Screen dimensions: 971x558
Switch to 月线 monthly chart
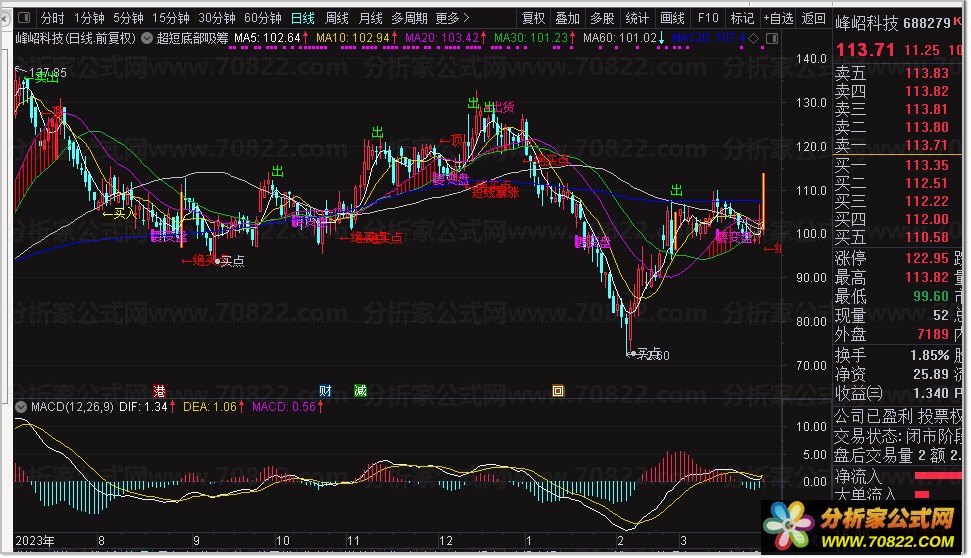pos(370,19)
